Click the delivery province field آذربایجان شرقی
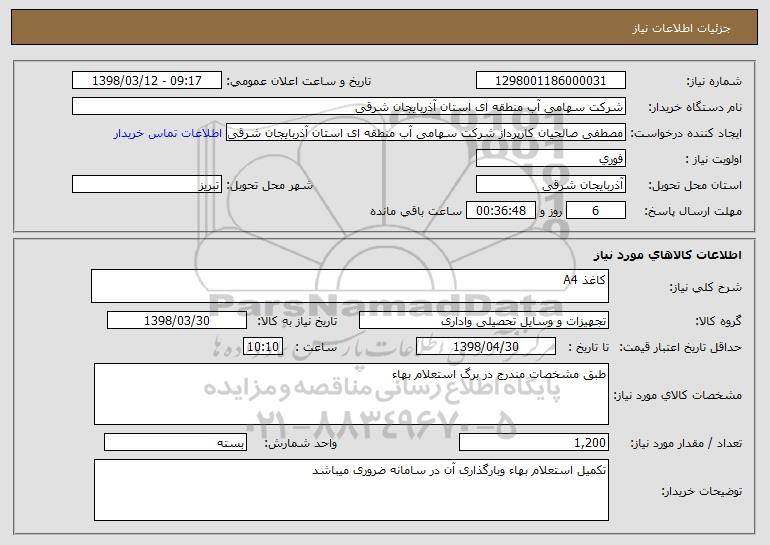Image resolution: width=770 pixels, height=545 pixels. coord(550,185)
